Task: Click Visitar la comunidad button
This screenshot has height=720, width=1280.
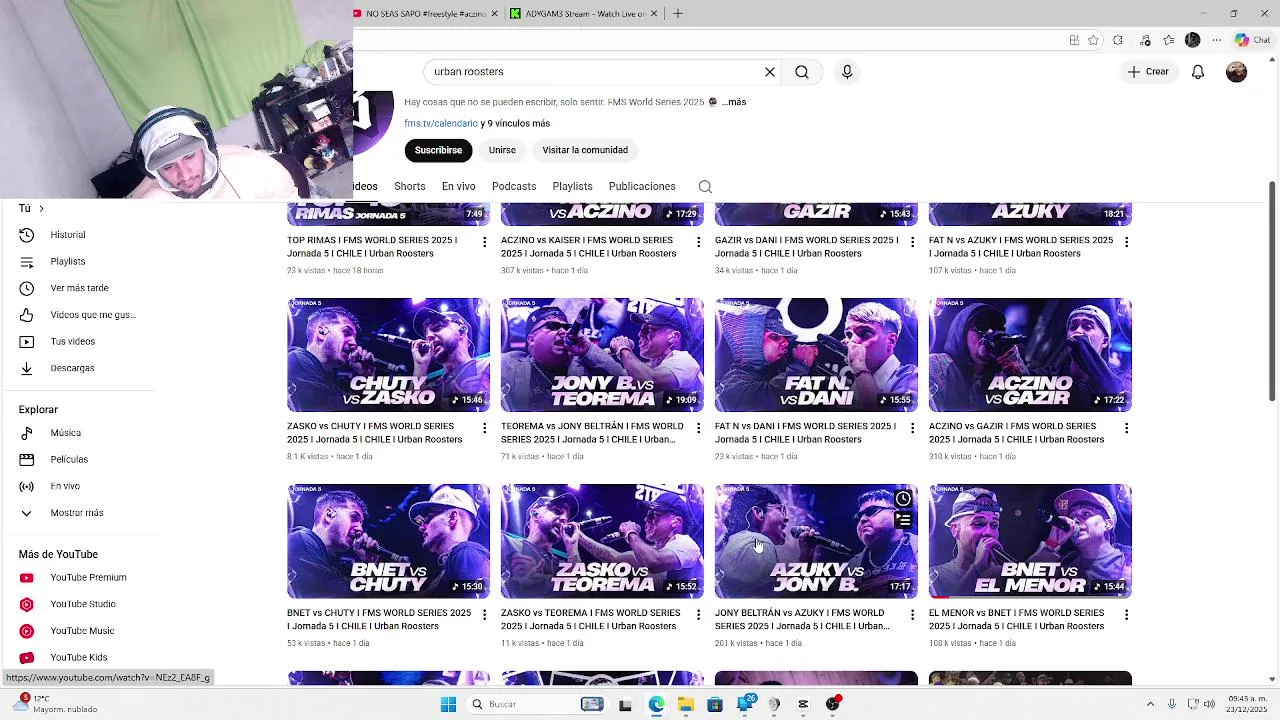Action: coord(585,150)
